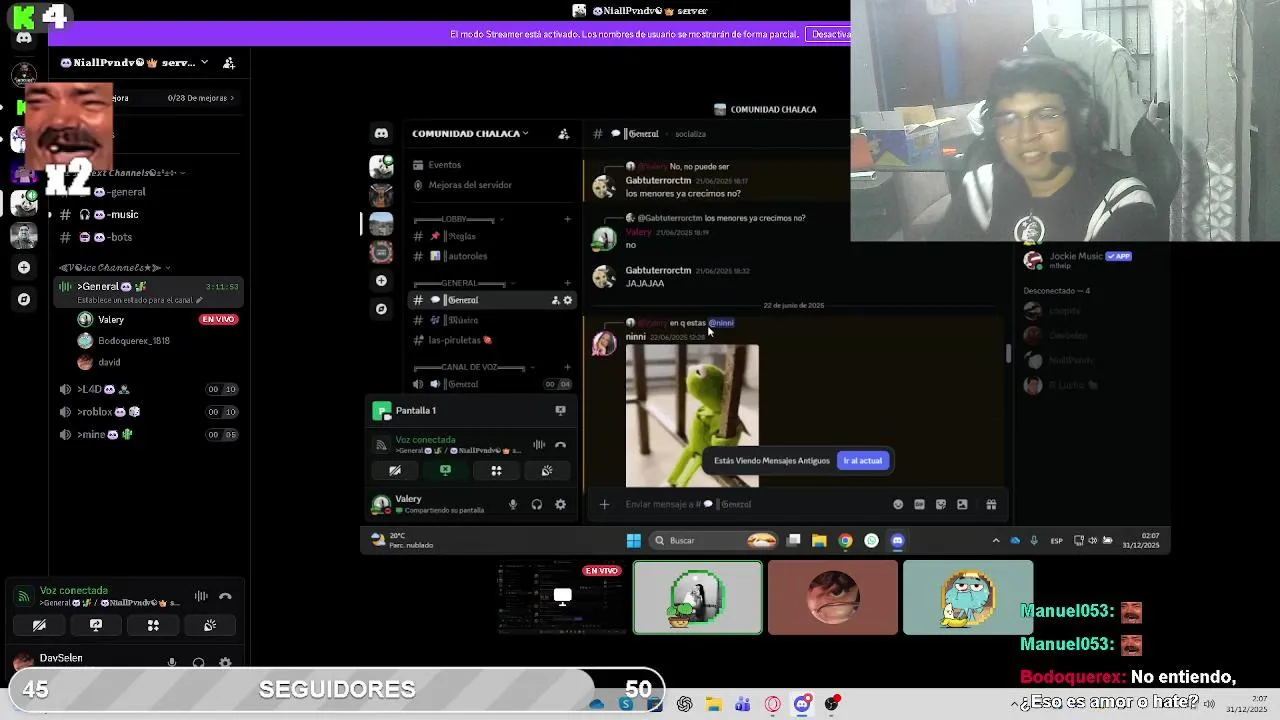Disconnect from voice in streamed Discord panel
Image resolution: width=1280 pixels, height=720 pixels.
pos(560,445)
